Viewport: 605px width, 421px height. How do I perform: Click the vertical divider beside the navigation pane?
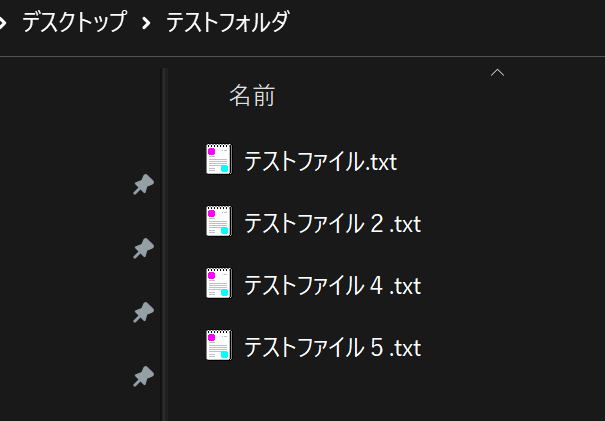pos(165,244)
